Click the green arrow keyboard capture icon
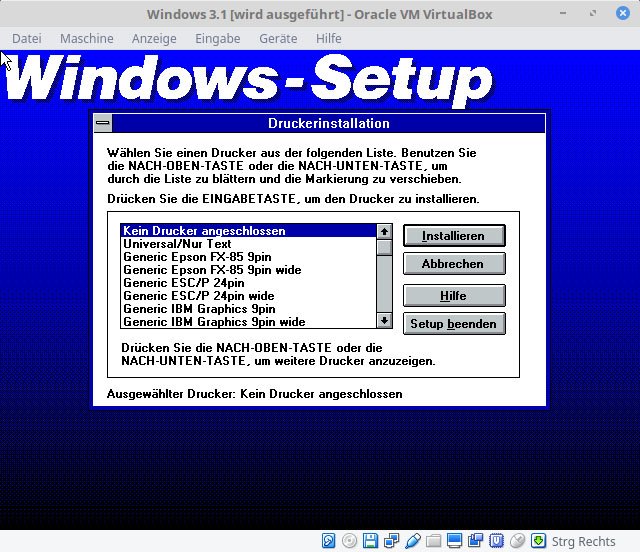 click(538, 541)
